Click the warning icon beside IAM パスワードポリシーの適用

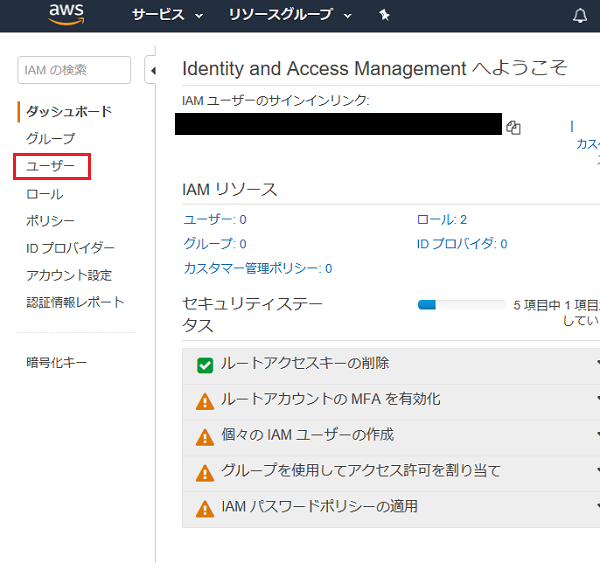(x=205, y=509)
